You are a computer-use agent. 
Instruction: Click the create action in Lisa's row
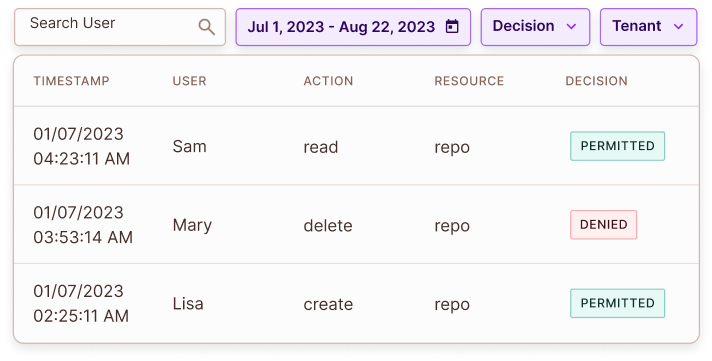[x=328, y=304]
